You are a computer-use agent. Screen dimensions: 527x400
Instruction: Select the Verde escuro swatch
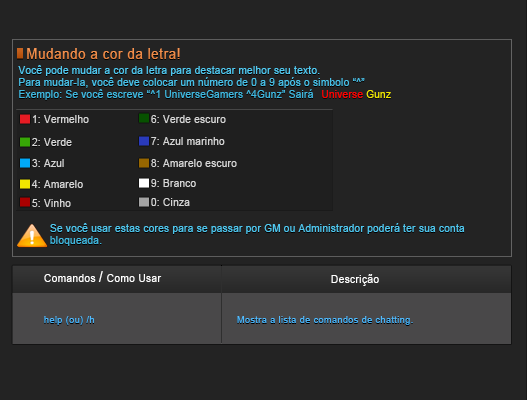click(x=144, y=118)
